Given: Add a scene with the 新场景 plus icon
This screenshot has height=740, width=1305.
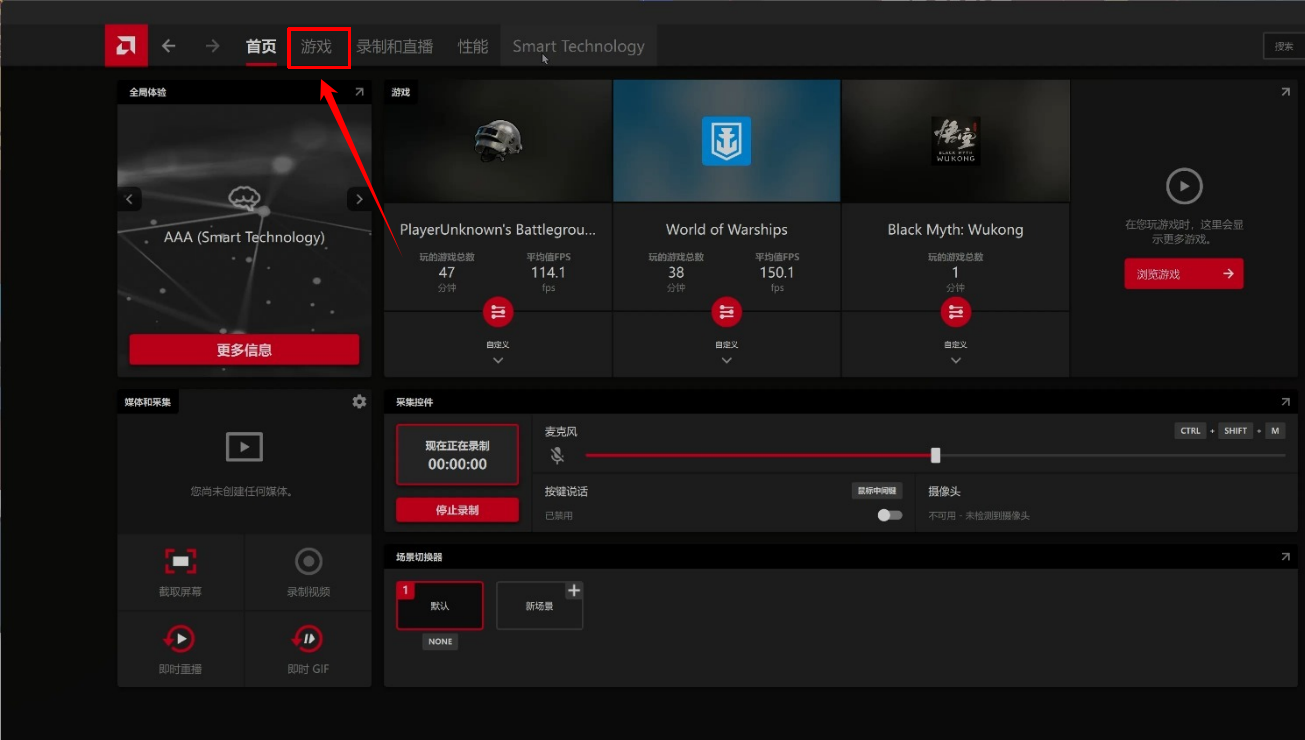Looking at the screenshot, I should [x=574, y=590].
